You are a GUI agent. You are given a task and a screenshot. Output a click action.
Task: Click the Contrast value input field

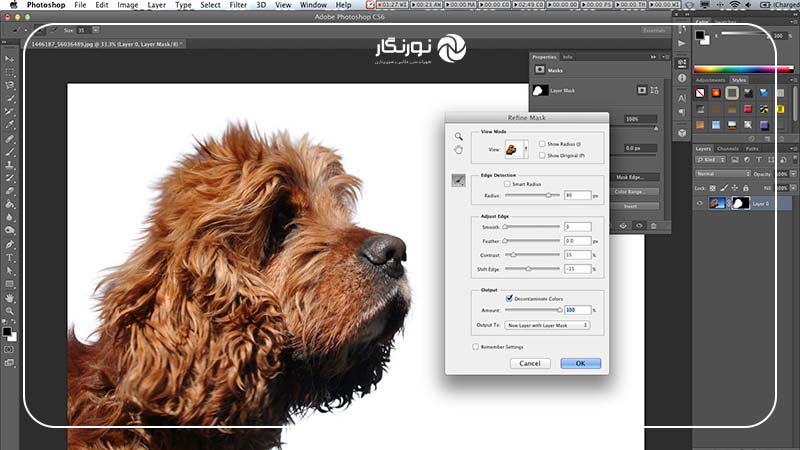(578, 254)
